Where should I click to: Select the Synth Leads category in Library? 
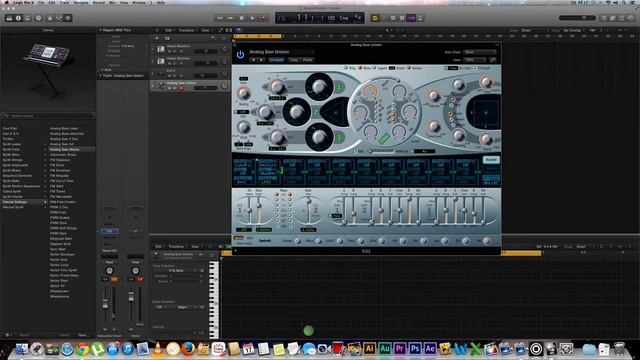[x=12, y=144]
